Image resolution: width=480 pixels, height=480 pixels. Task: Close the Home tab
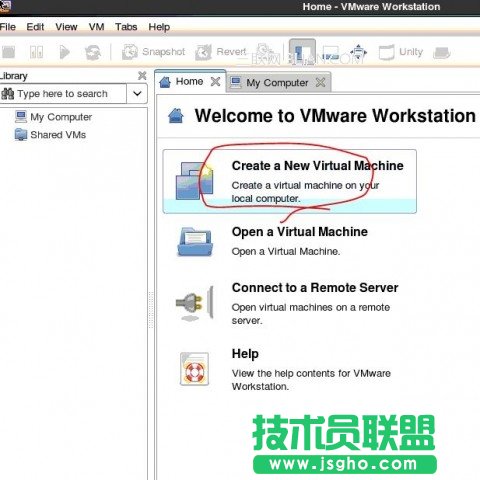click(216, 81)
